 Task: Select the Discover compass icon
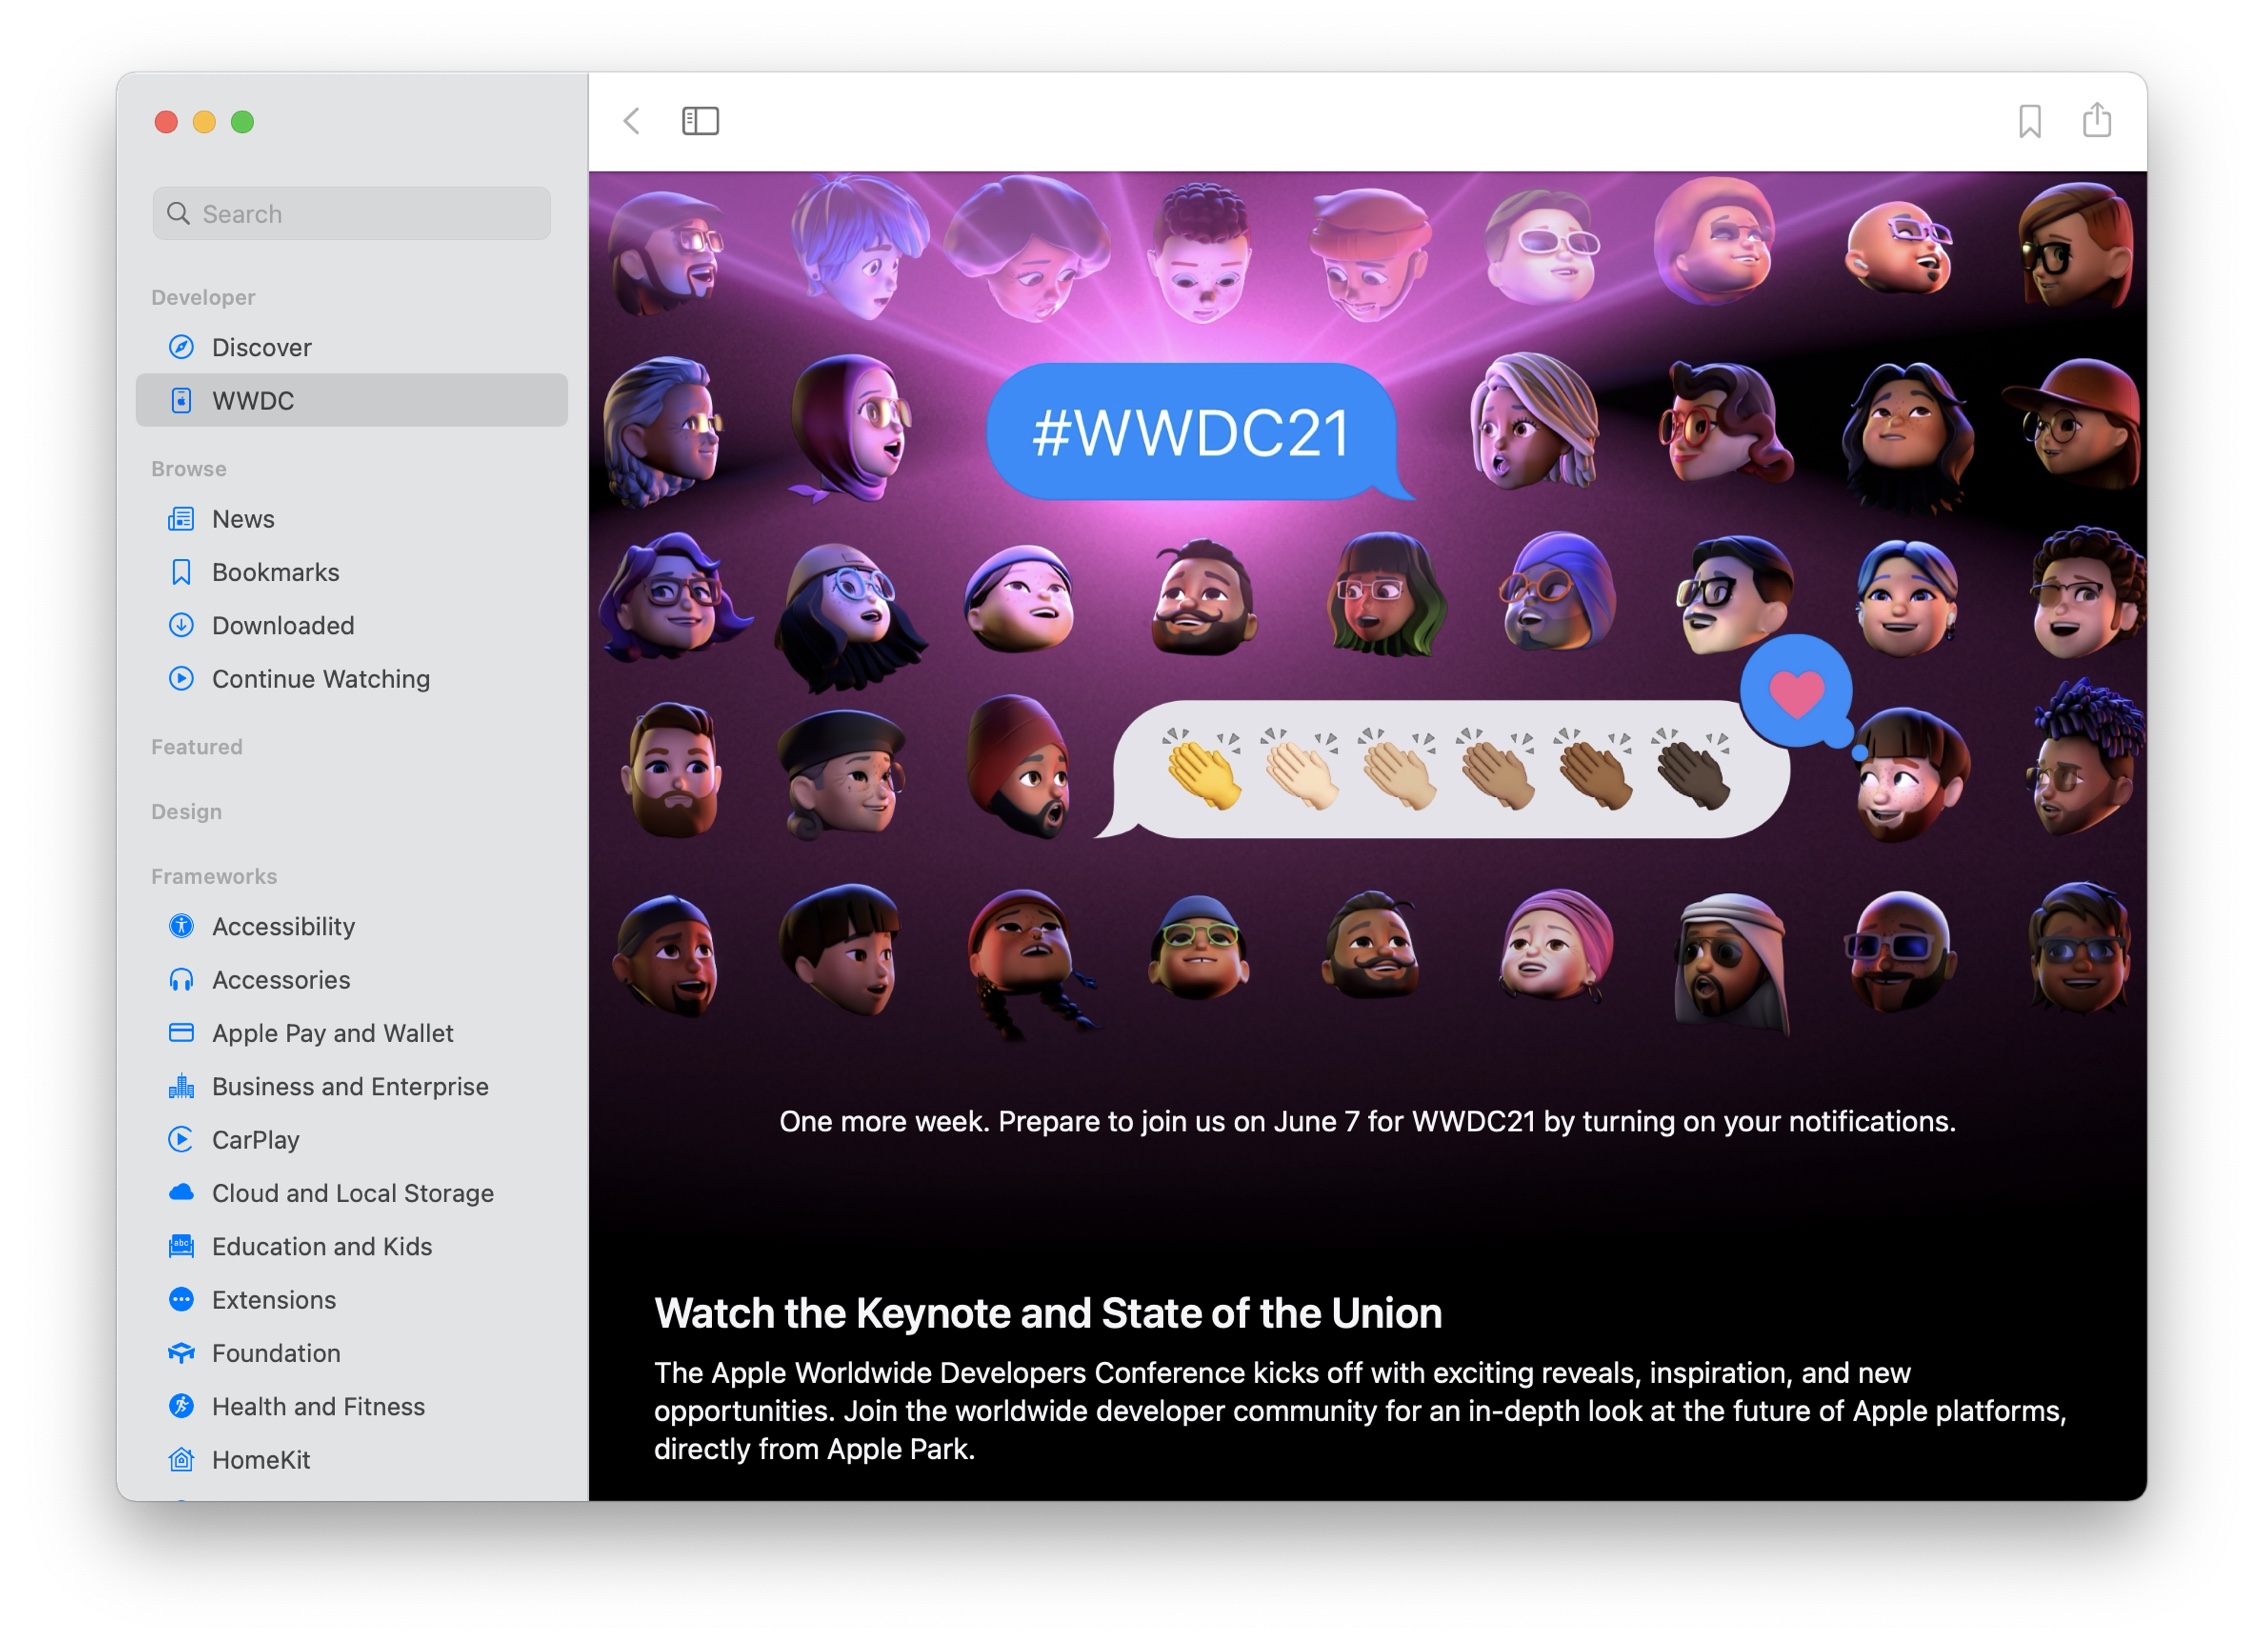click(181, 347)
